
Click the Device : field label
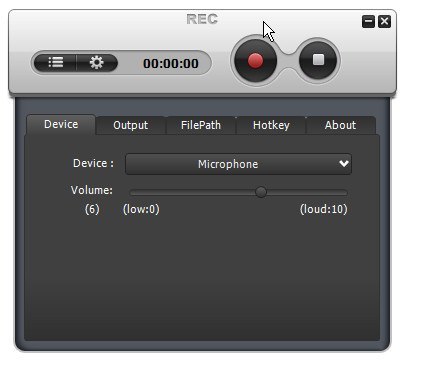(93, 163)
